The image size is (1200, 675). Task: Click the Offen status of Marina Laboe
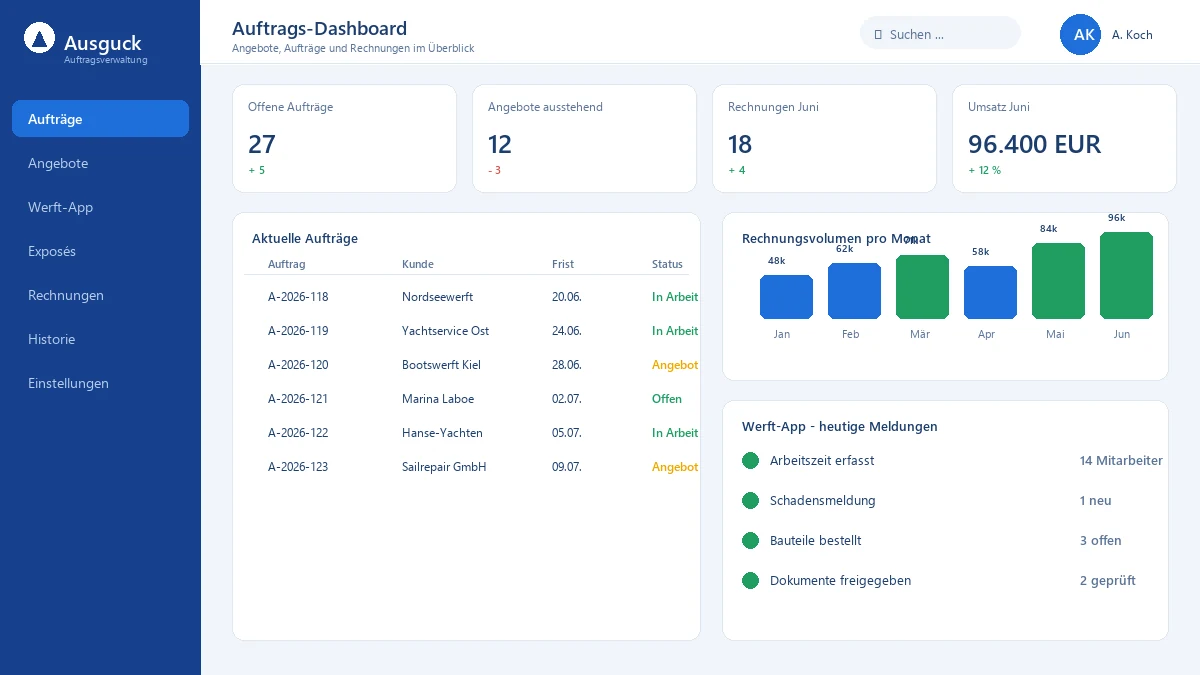click(x=667, y=399)
